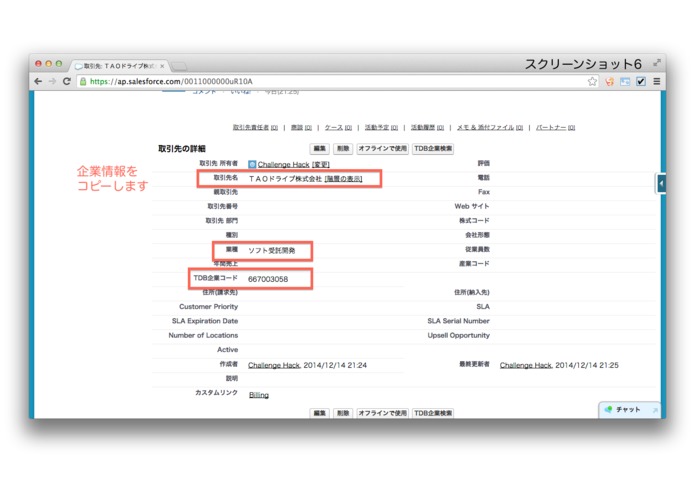
Task: Click the [変更] owner change link
Action: [x=320, y=164]
